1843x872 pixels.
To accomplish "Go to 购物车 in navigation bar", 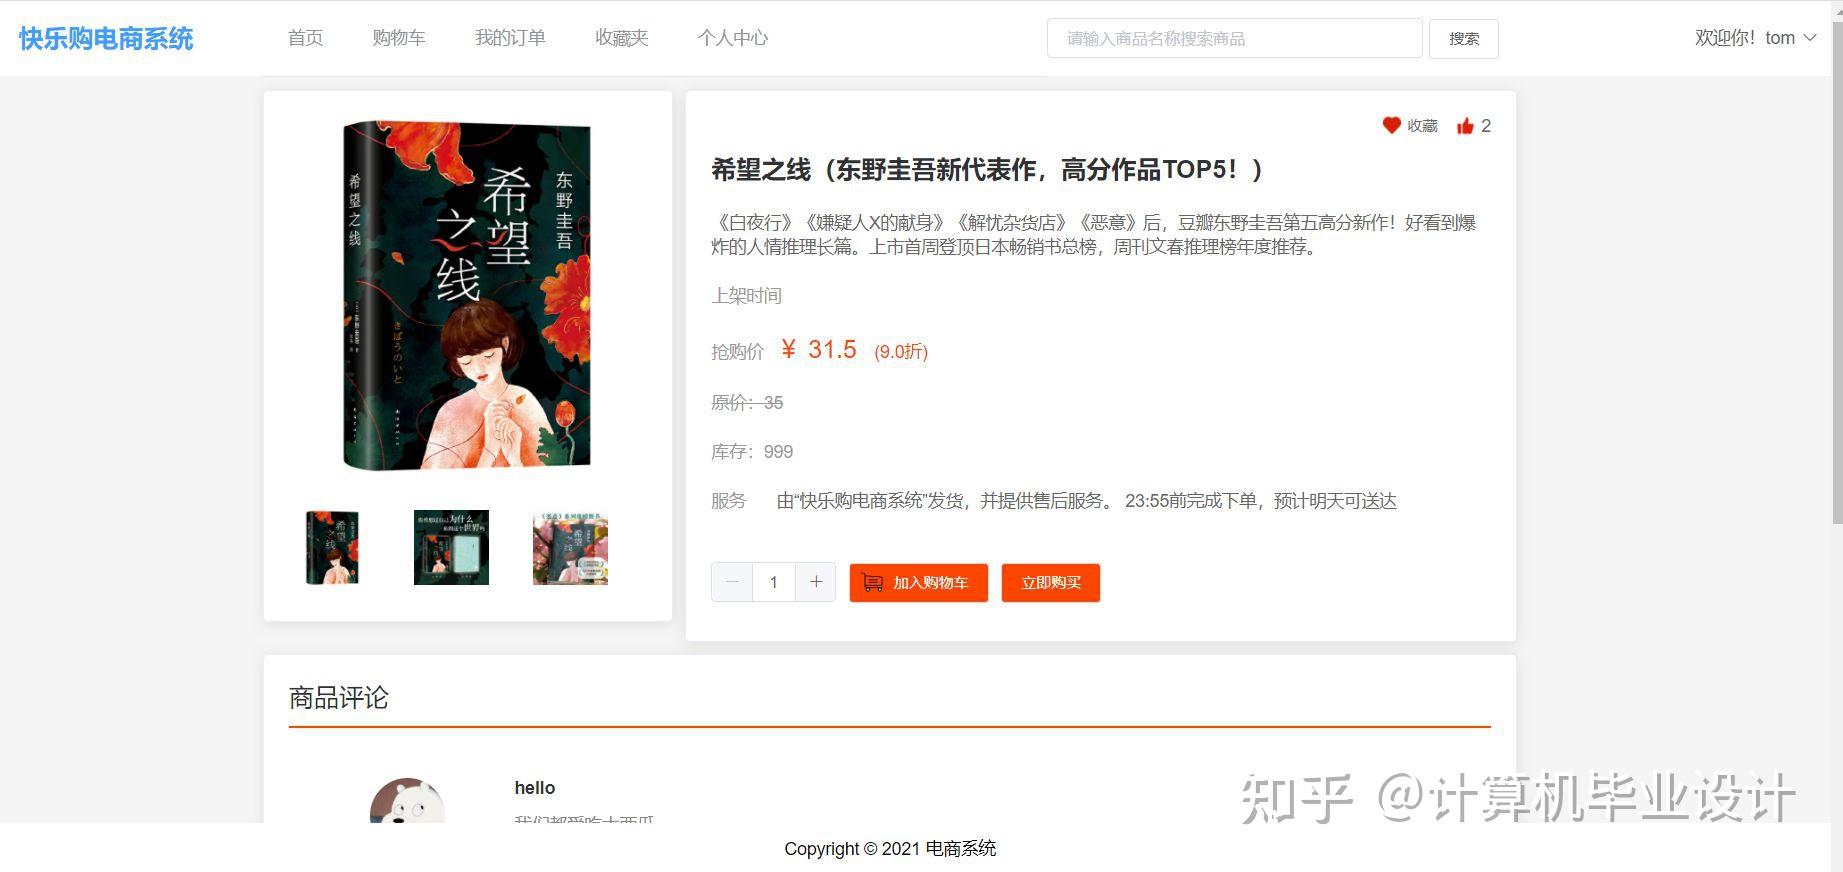I will tap(399, 38).
